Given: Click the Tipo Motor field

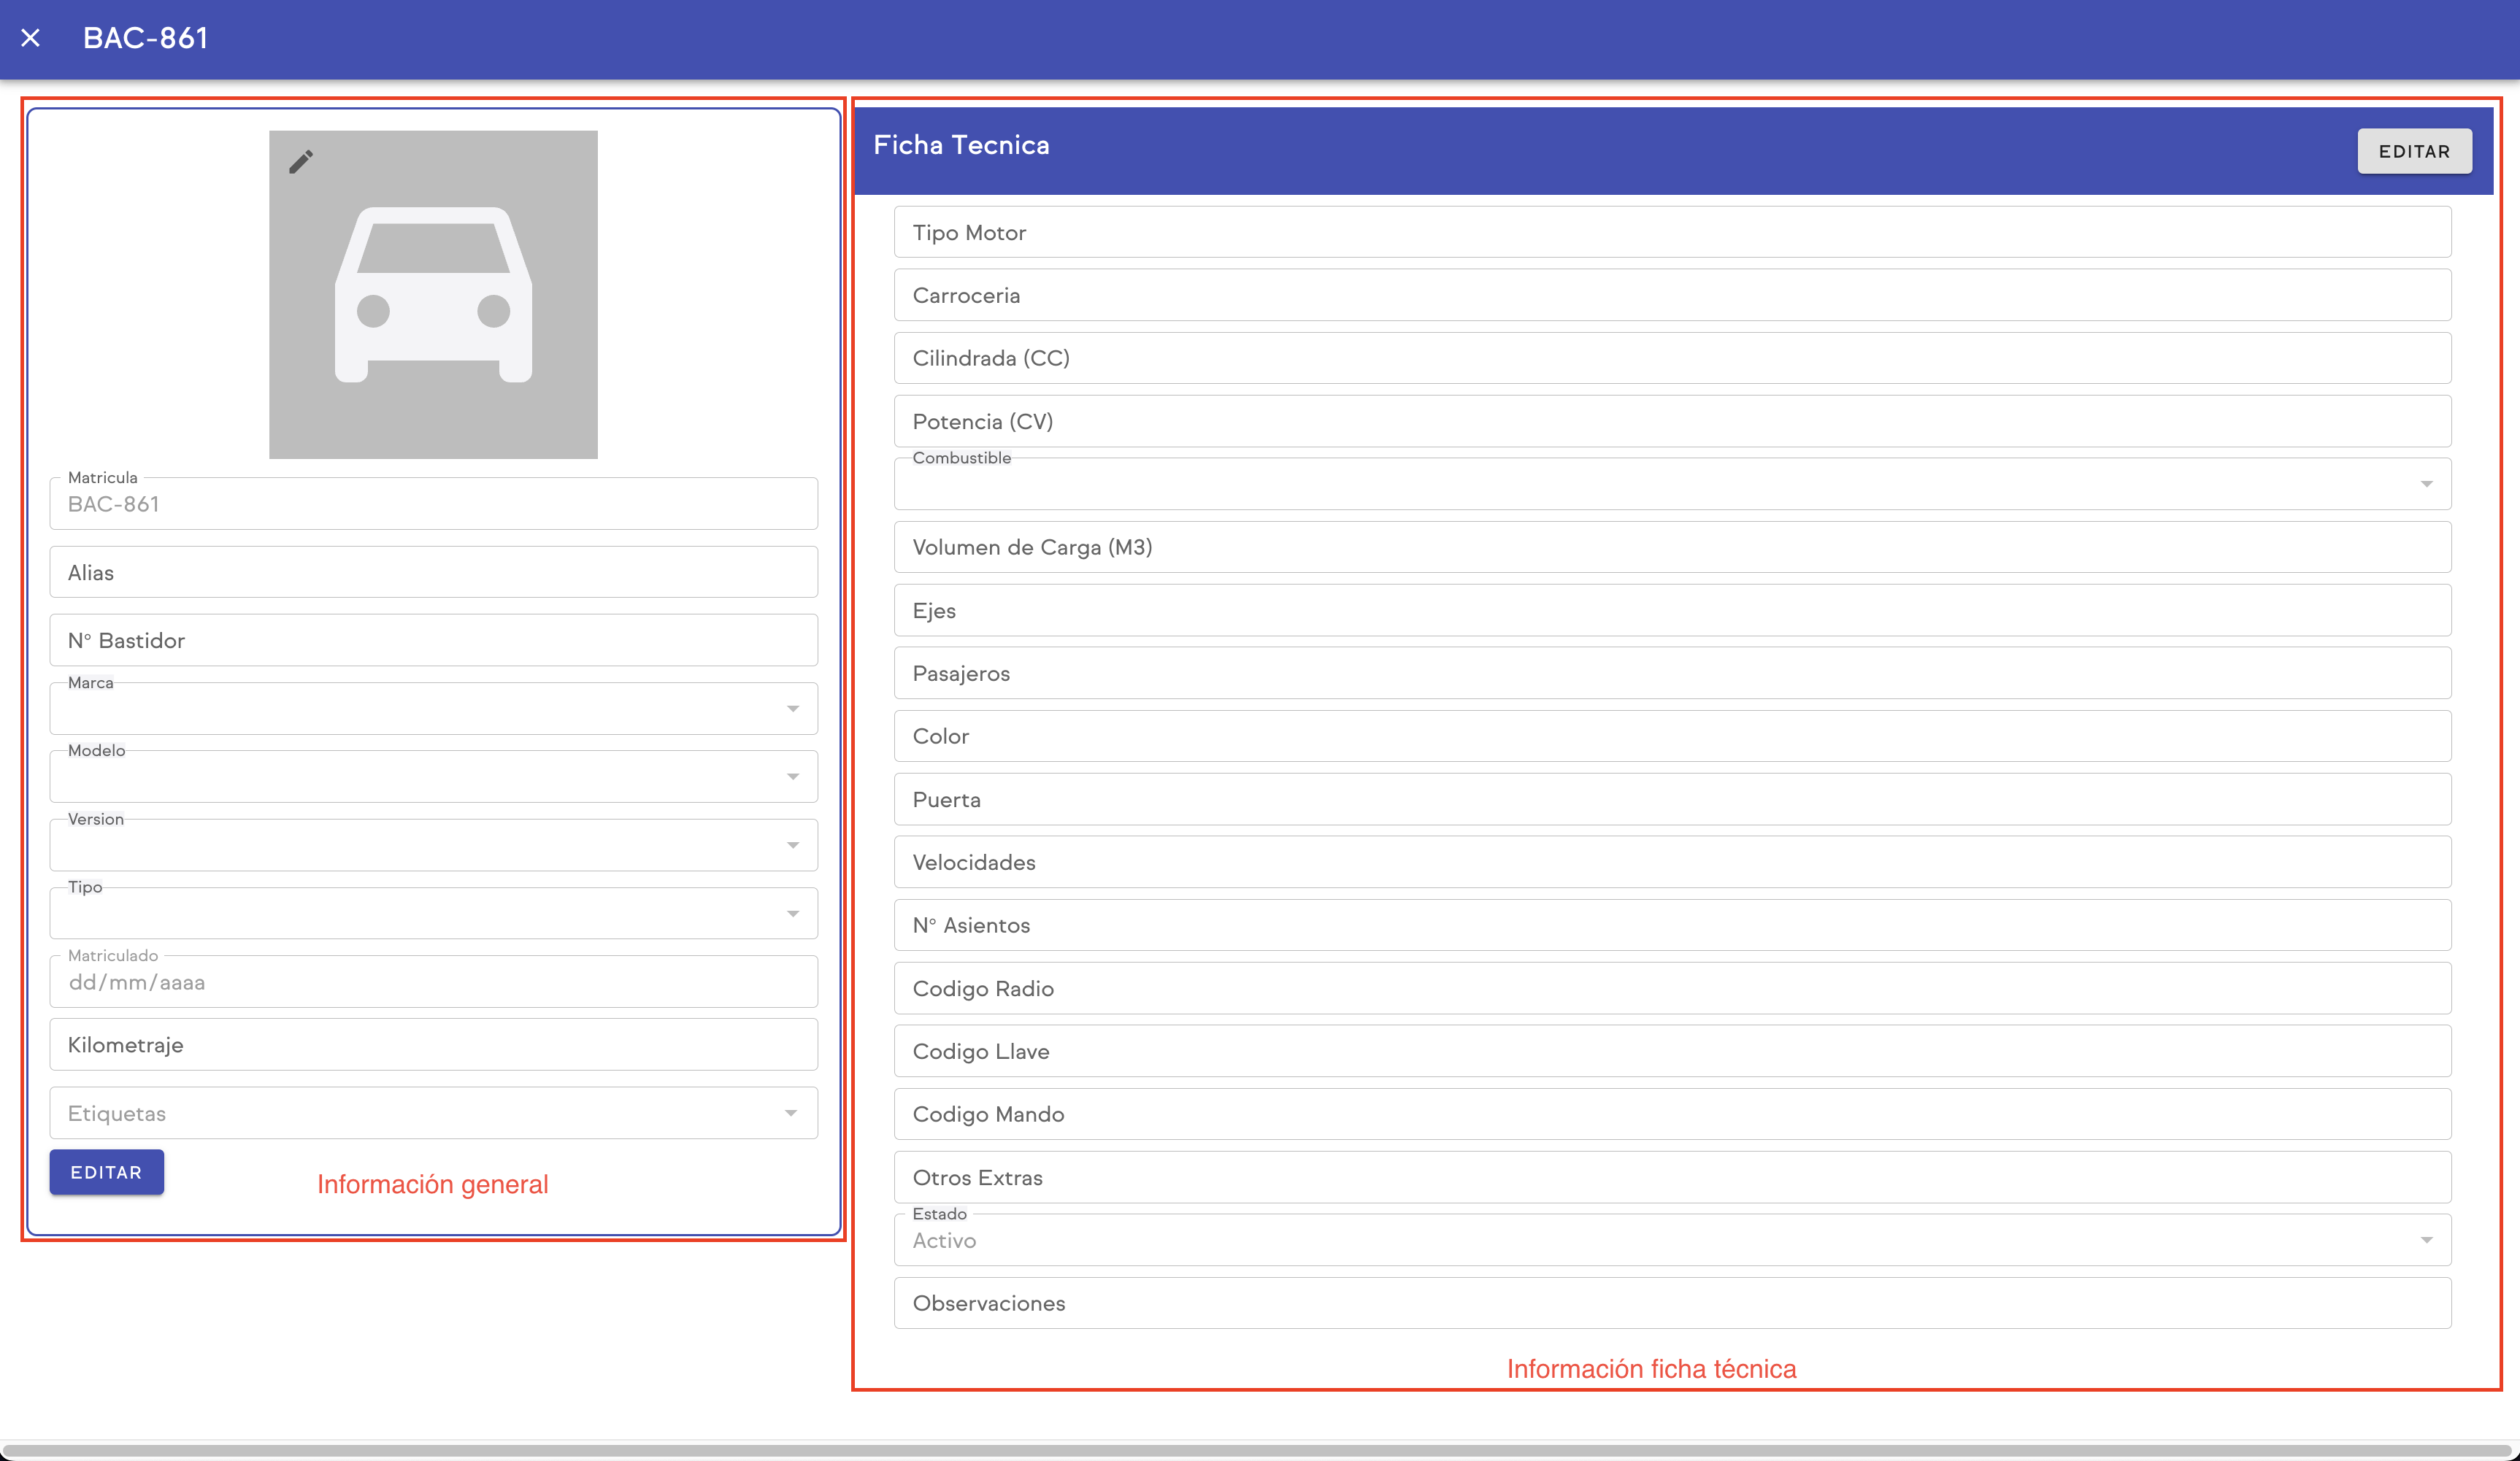Looking at the screenshot, I should pyautogui.click(x=1672, y=233).
